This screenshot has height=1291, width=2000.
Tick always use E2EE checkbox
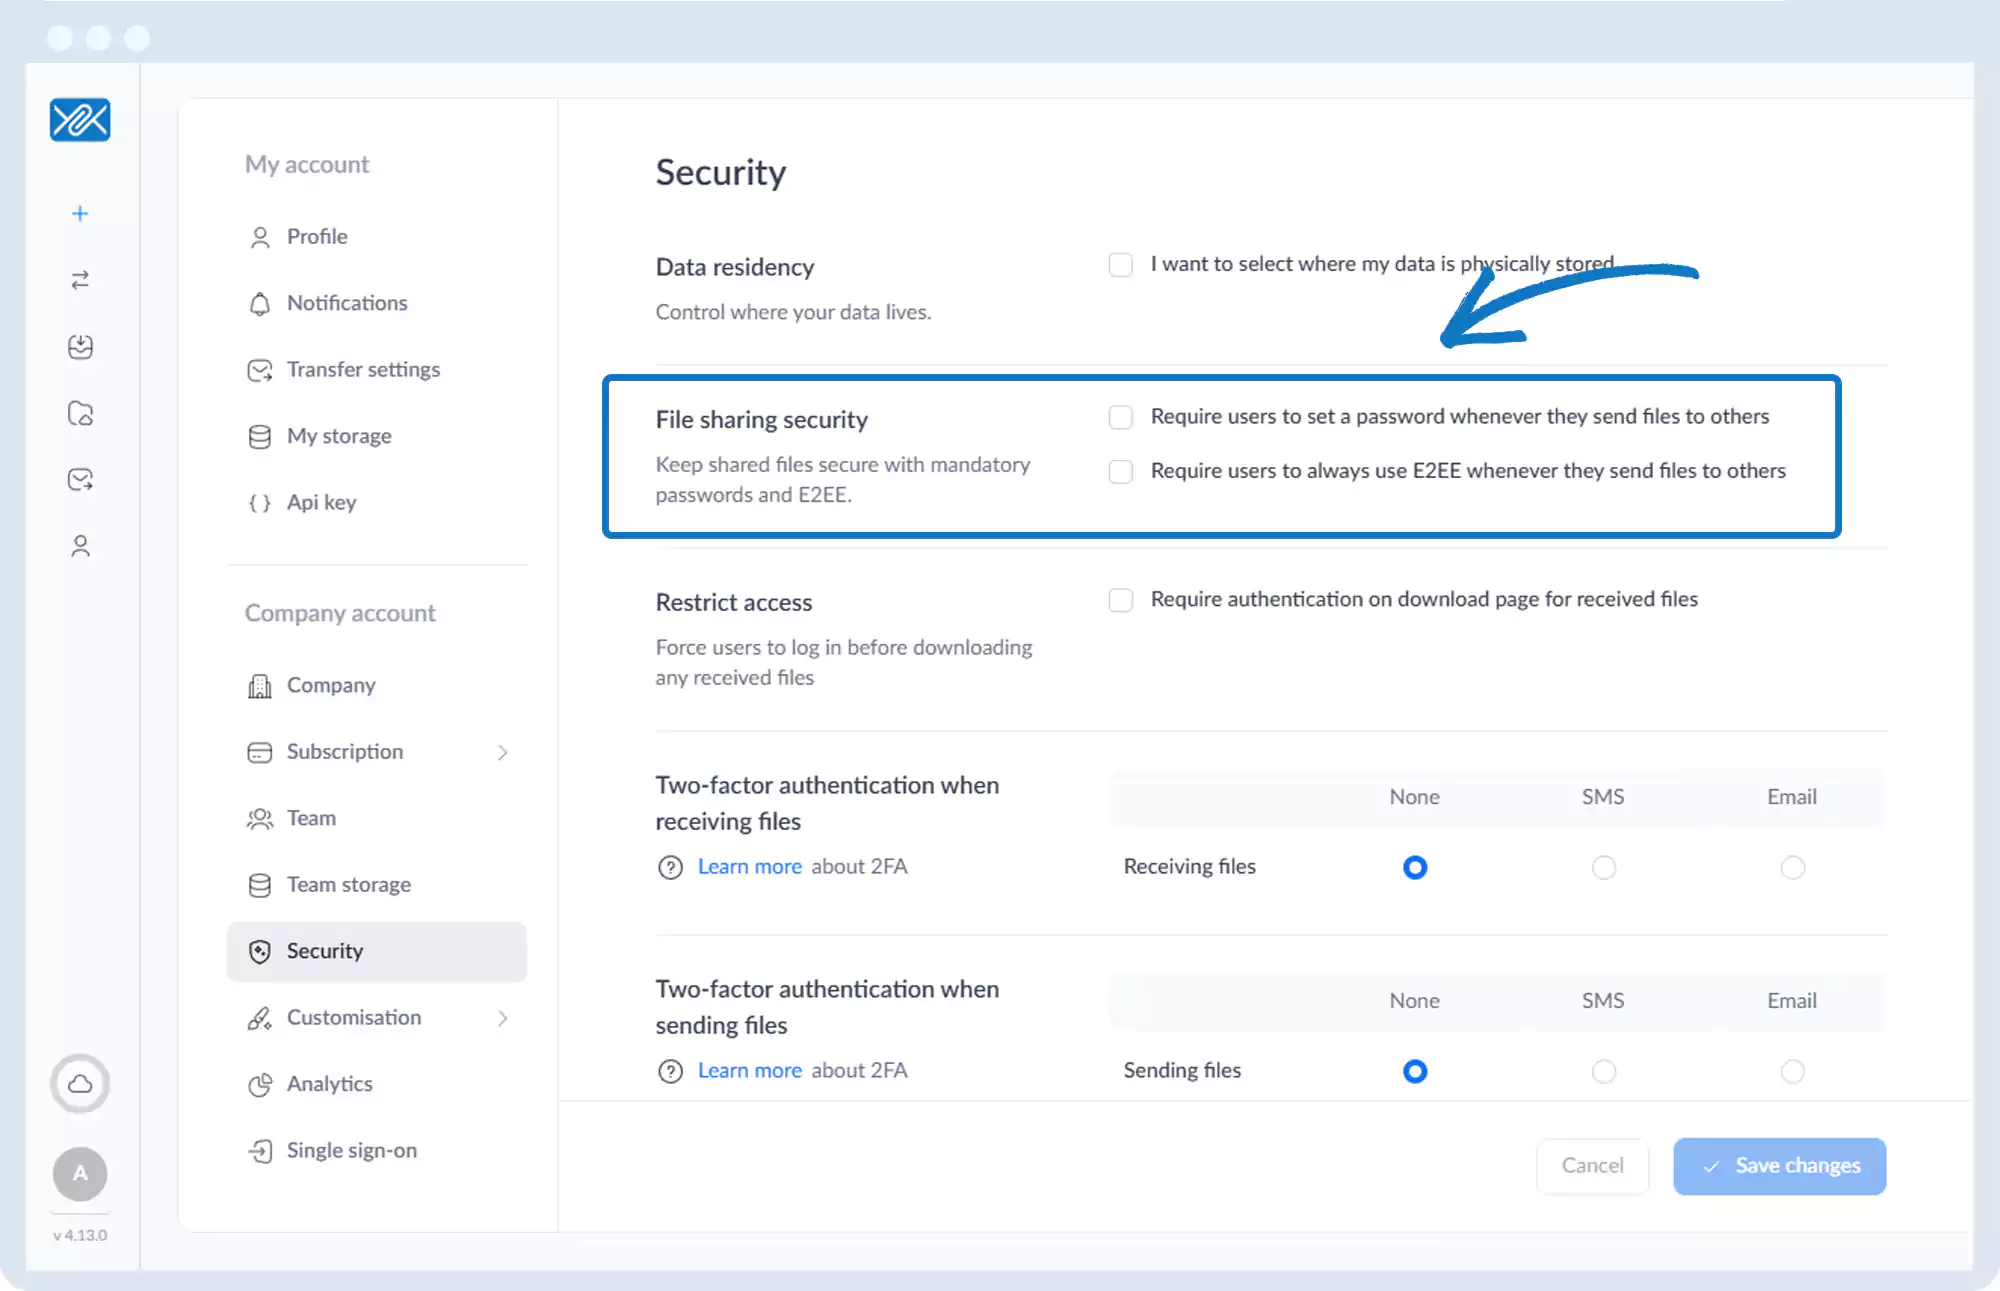pyautogui.click(x=1120, y=471)
